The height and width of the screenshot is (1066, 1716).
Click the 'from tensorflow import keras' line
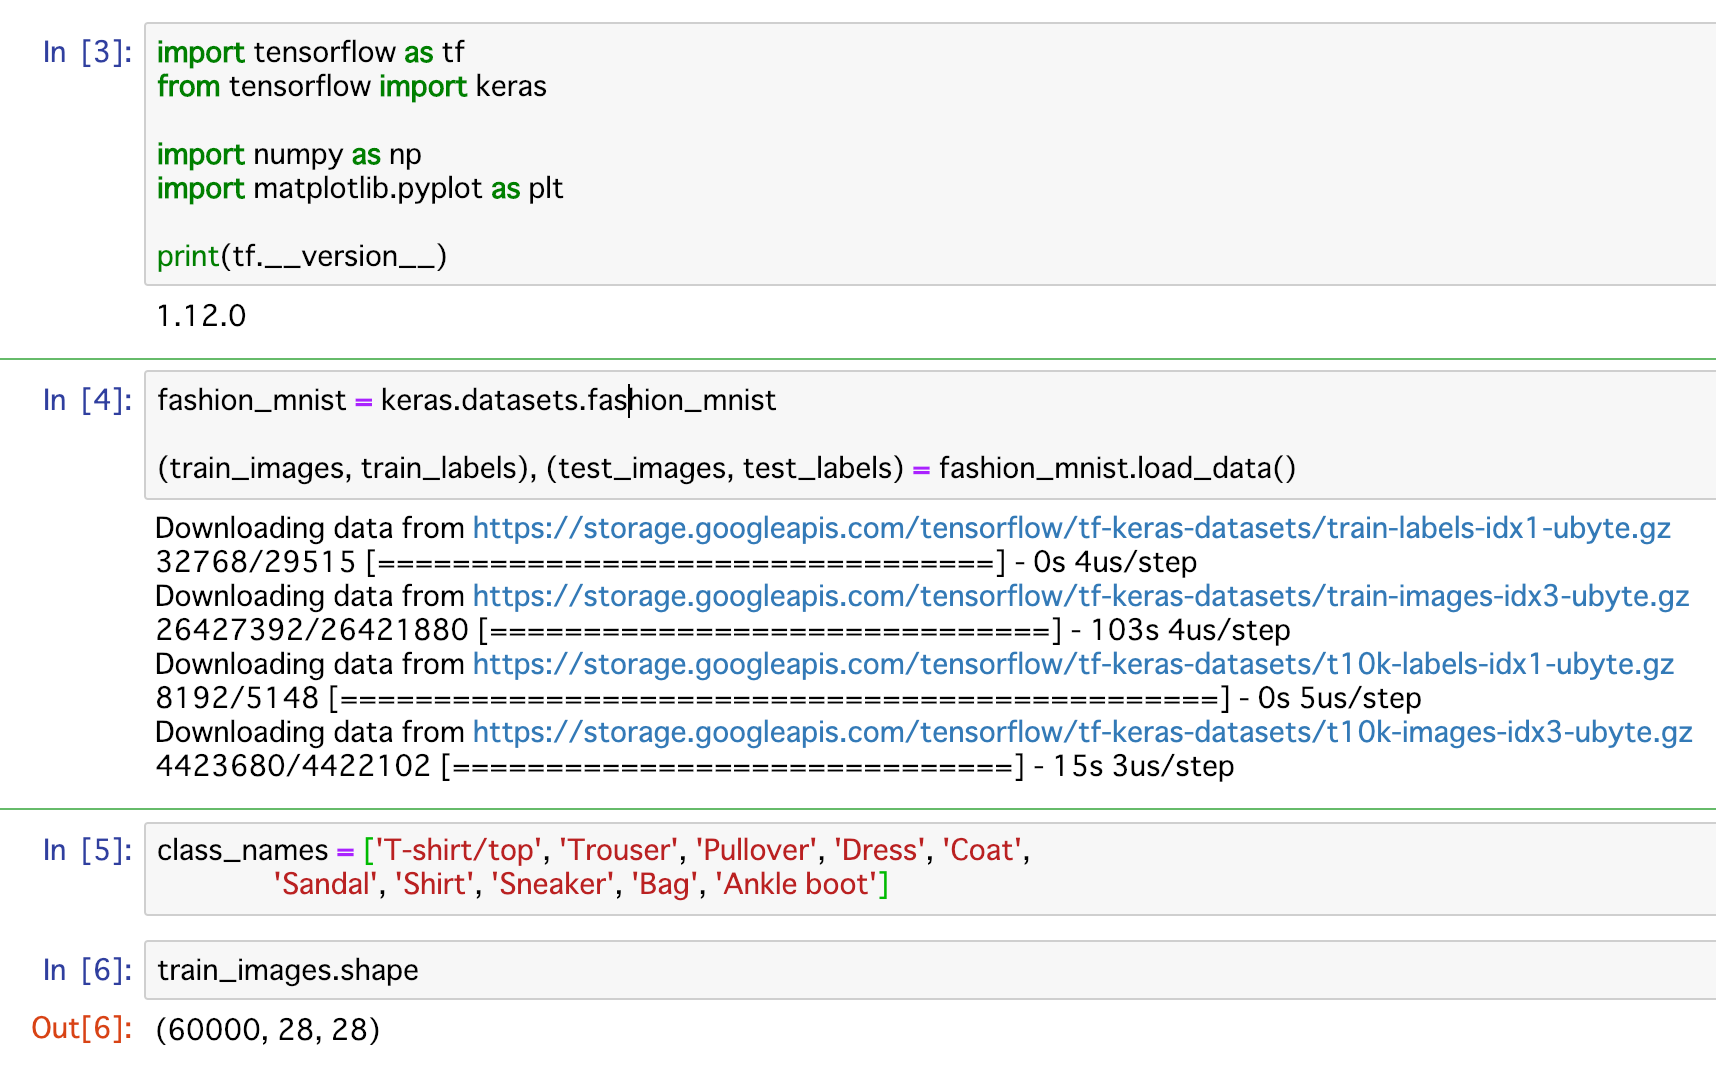[x=352, y=86]
